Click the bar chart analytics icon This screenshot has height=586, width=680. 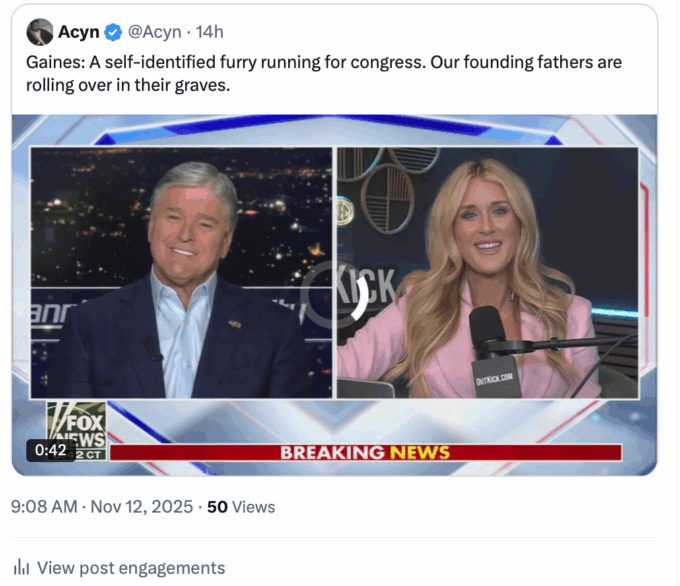21,568
